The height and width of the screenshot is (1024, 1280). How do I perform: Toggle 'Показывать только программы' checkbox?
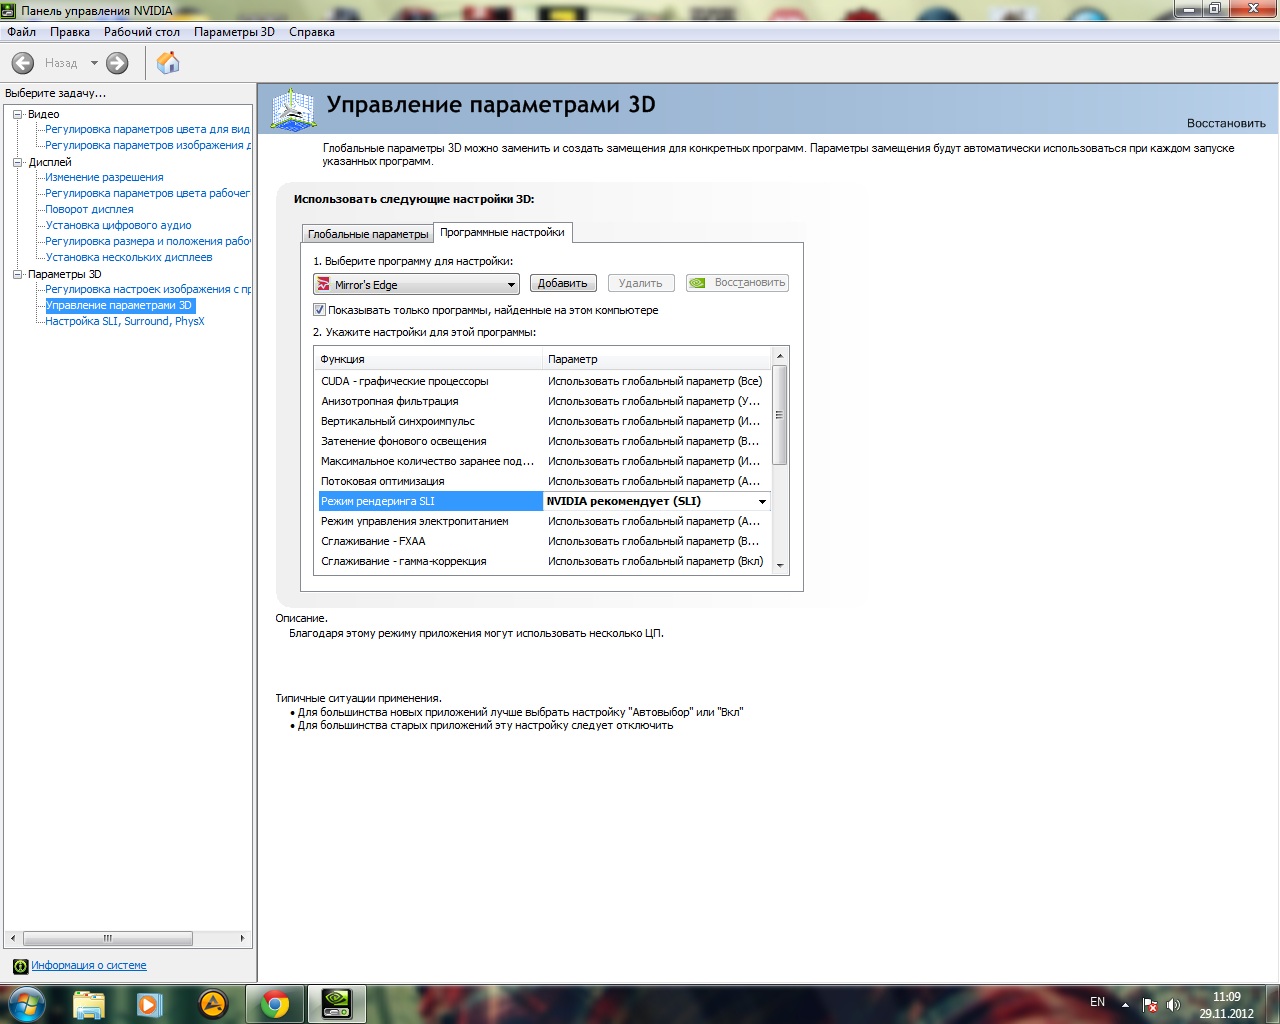pyautogui.click(x=320, y=310)
